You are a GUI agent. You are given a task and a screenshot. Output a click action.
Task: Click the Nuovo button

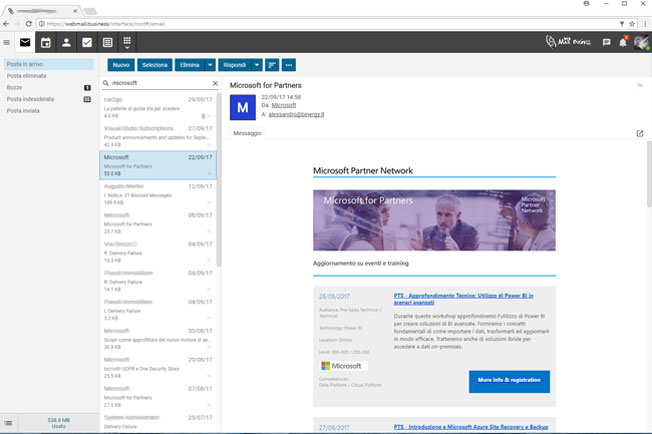[x=121, y=65]
